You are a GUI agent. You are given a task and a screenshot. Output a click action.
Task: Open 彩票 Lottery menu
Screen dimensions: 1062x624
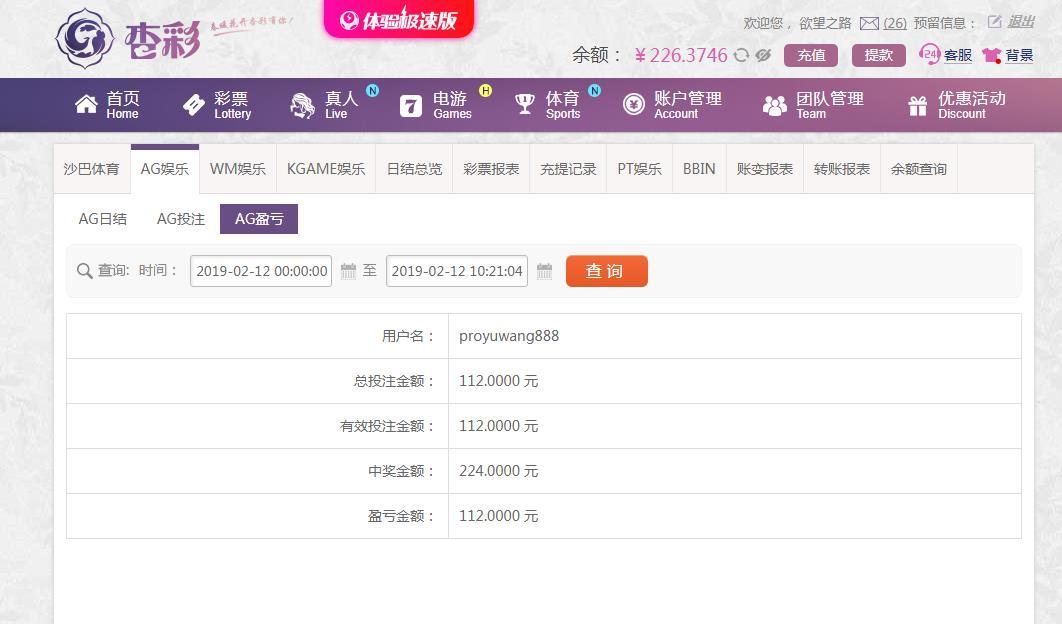(x=232, y=104)
